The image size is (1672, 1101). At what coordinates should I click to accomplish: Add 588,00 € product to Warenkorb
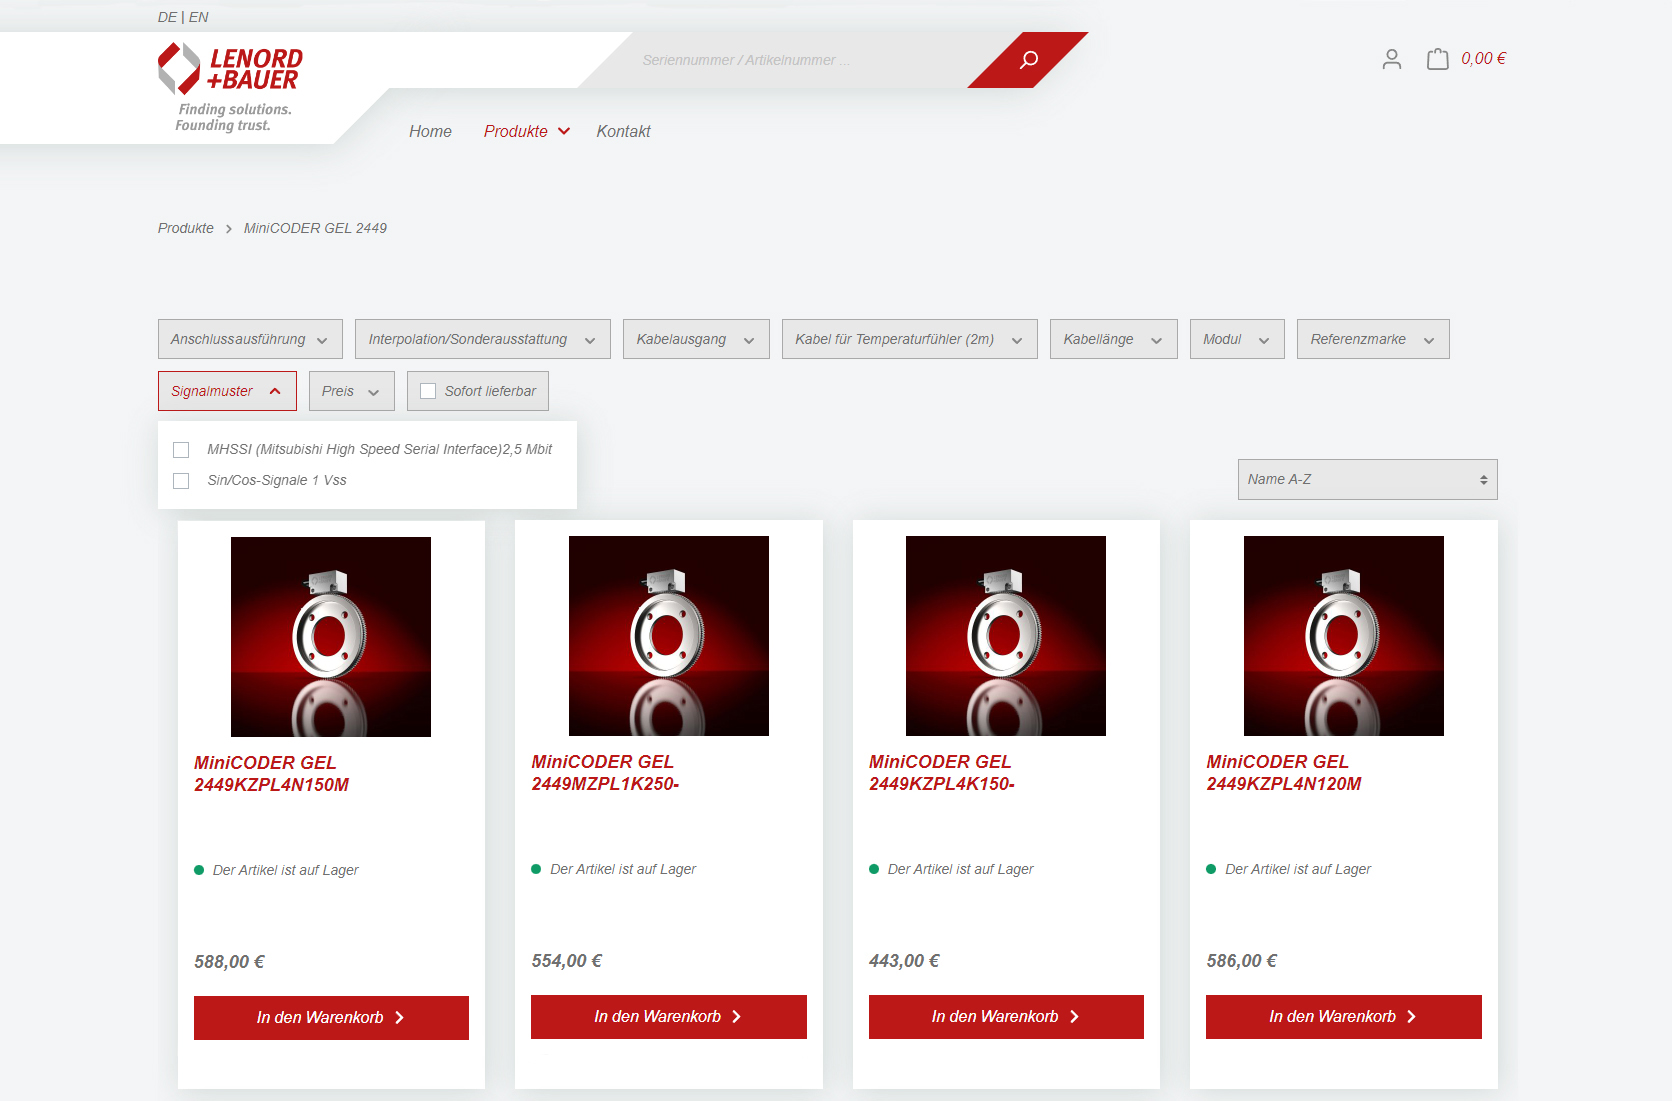point(331,1018)
